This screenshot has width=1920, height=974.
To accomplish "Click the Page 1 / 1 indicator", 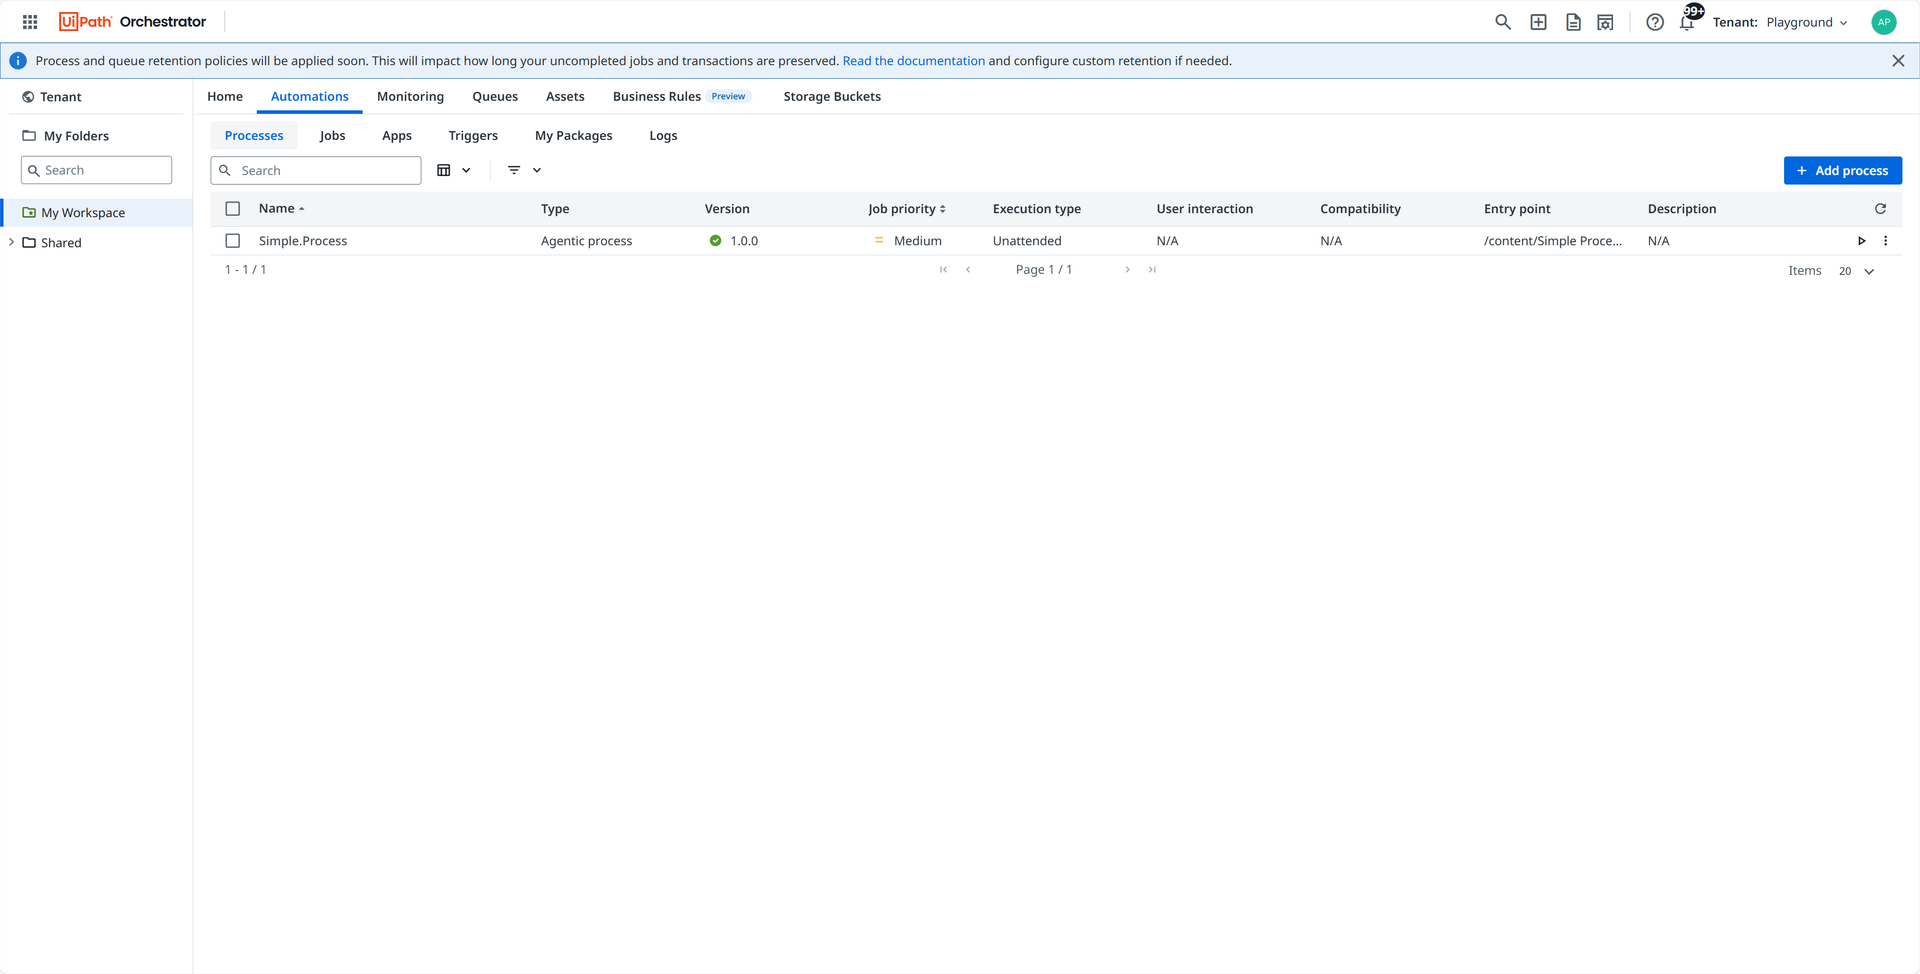I will point(1044,270).
